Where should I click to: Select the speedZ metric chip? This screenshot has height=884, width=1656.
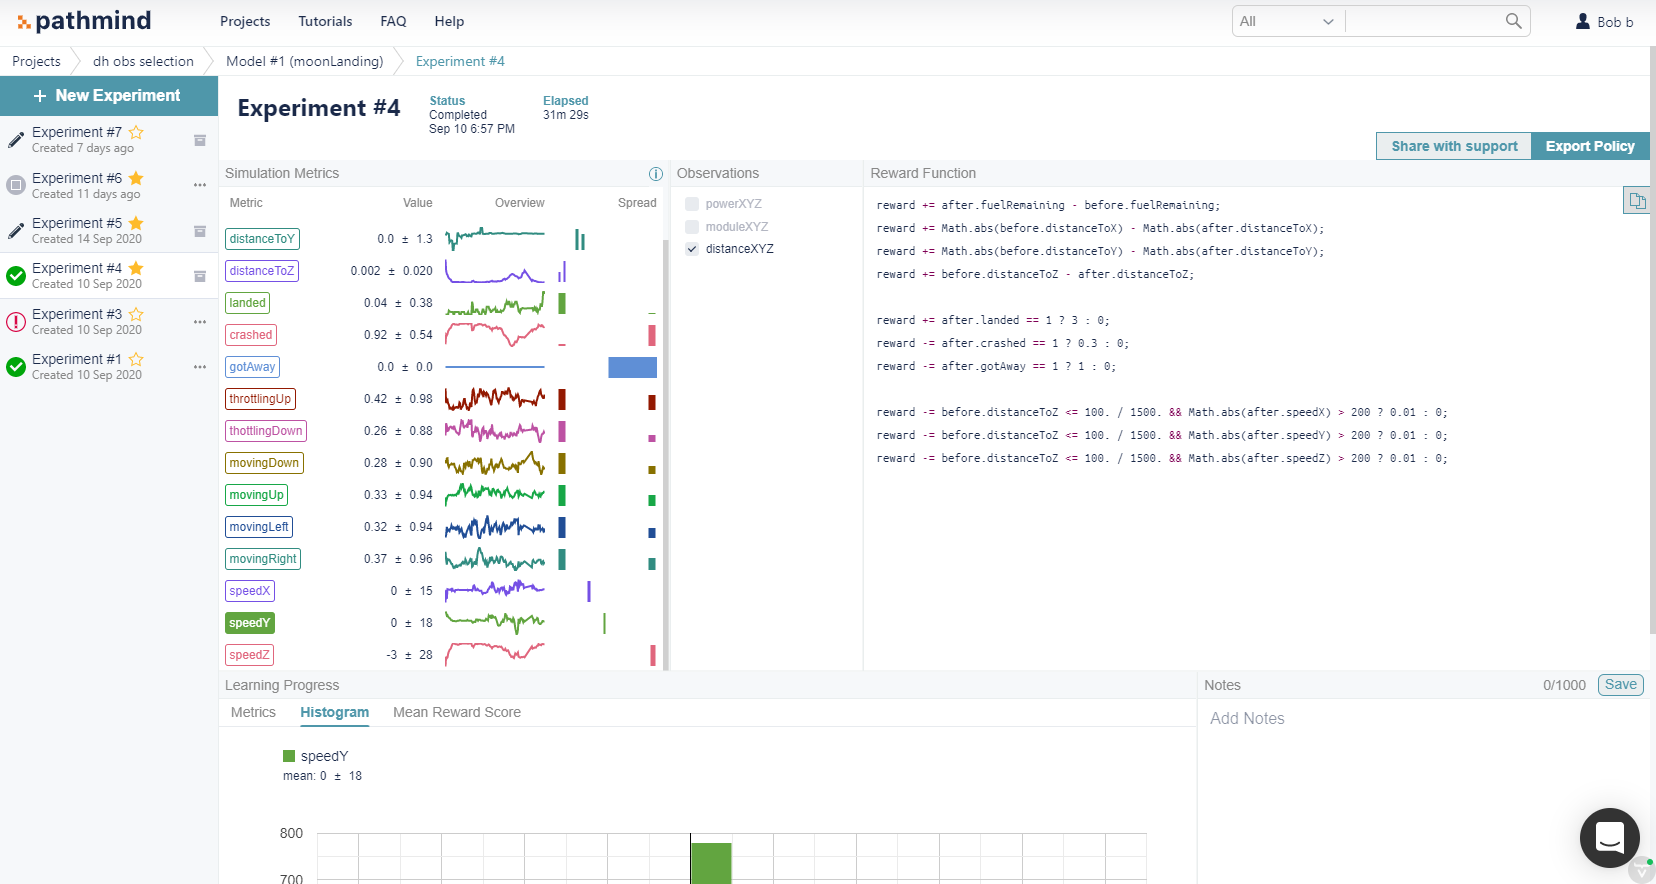250,655
